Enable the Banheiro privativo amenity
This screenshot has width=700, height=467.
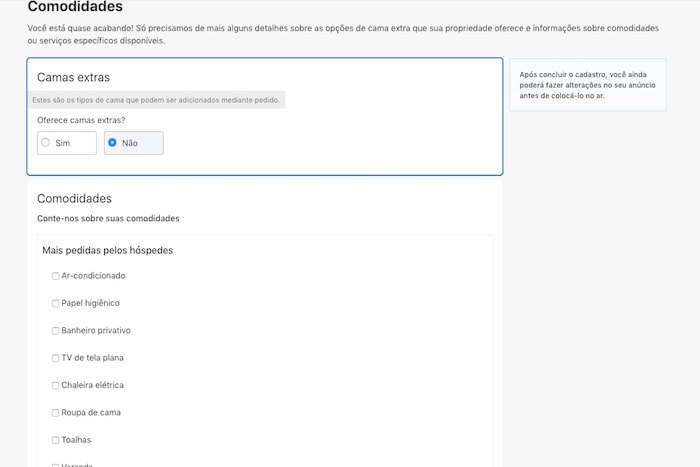(55, 331)
